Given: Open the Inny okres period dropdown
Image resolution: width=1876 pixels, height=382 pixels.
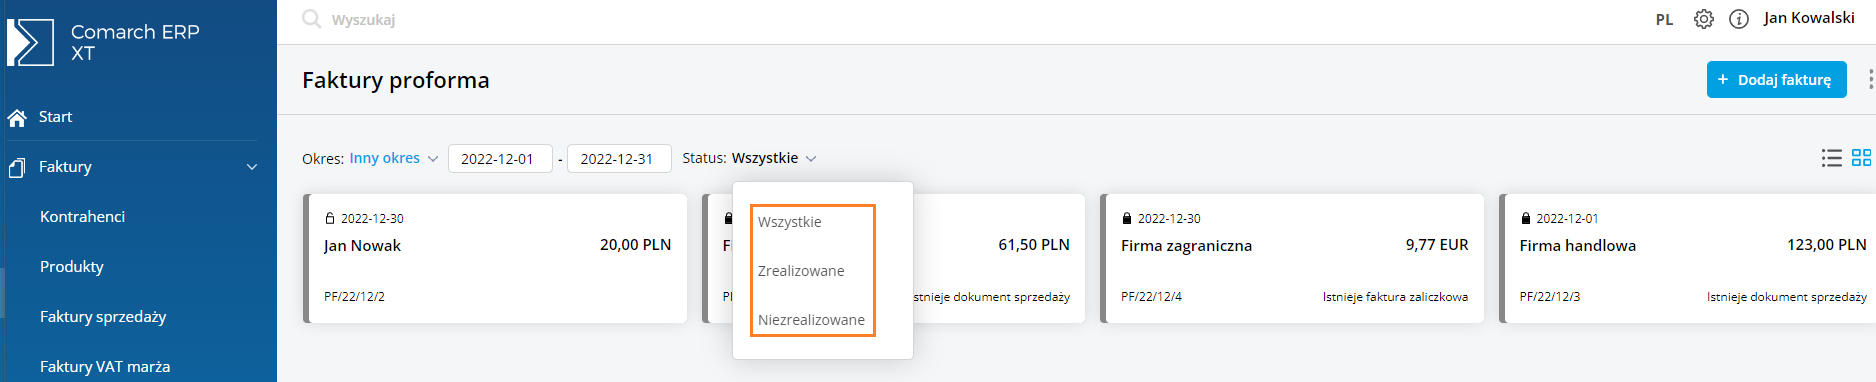Looking at the screenshot, I should pyautogui.click(x=393, y=158).
